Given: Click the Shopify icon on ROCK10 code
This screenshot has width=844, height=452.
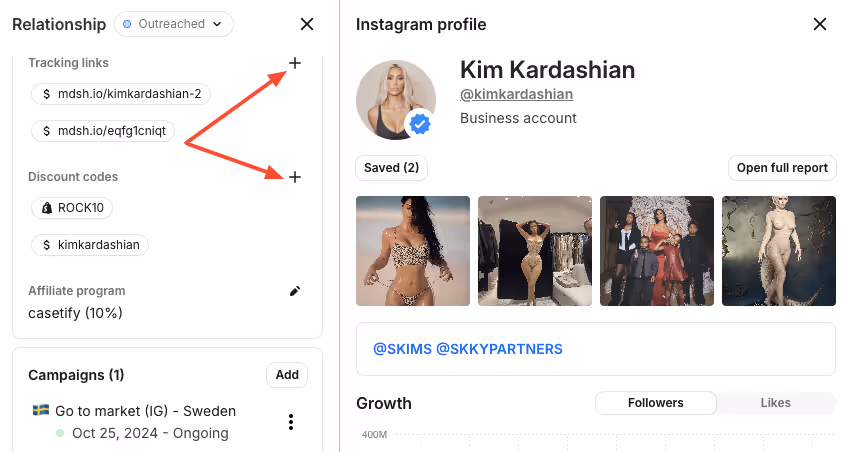Looking at the screenshot, I should 47,208.
